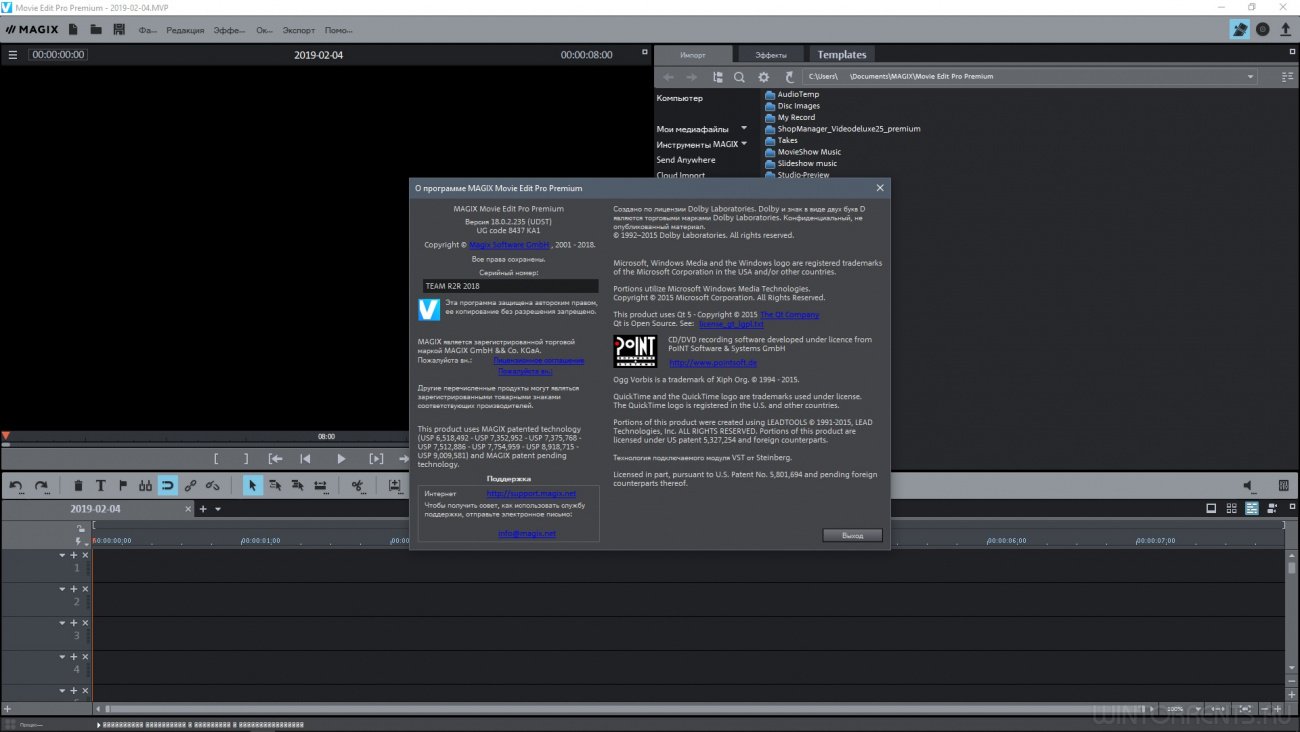This screenshot has width=1300, height=732.
Task: Undo the last action
Action: (16, 486)
